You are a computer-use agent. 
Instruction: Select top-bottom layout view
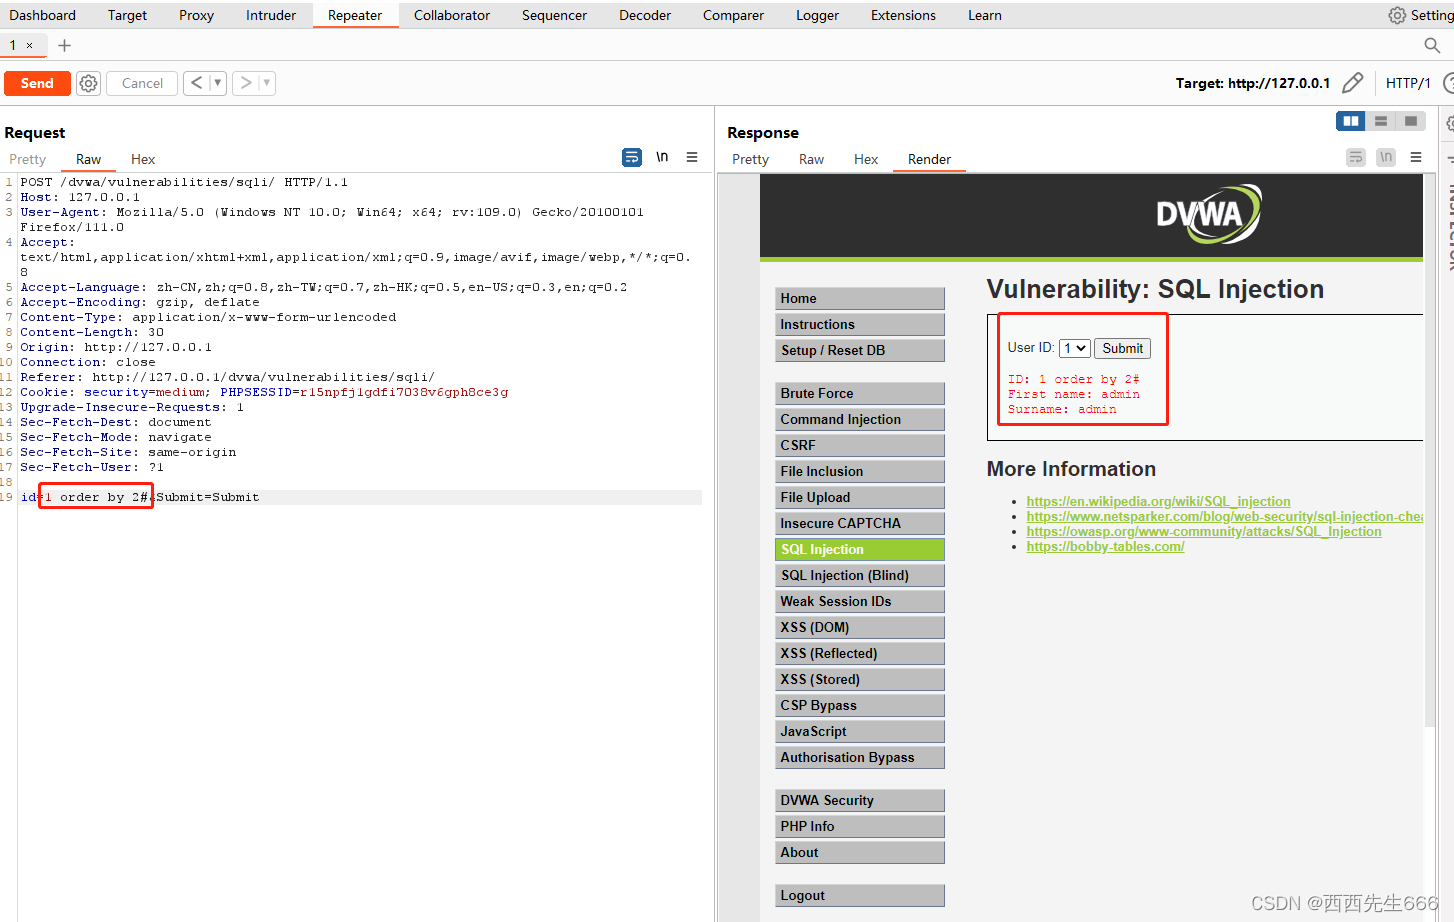(1381, 121)
